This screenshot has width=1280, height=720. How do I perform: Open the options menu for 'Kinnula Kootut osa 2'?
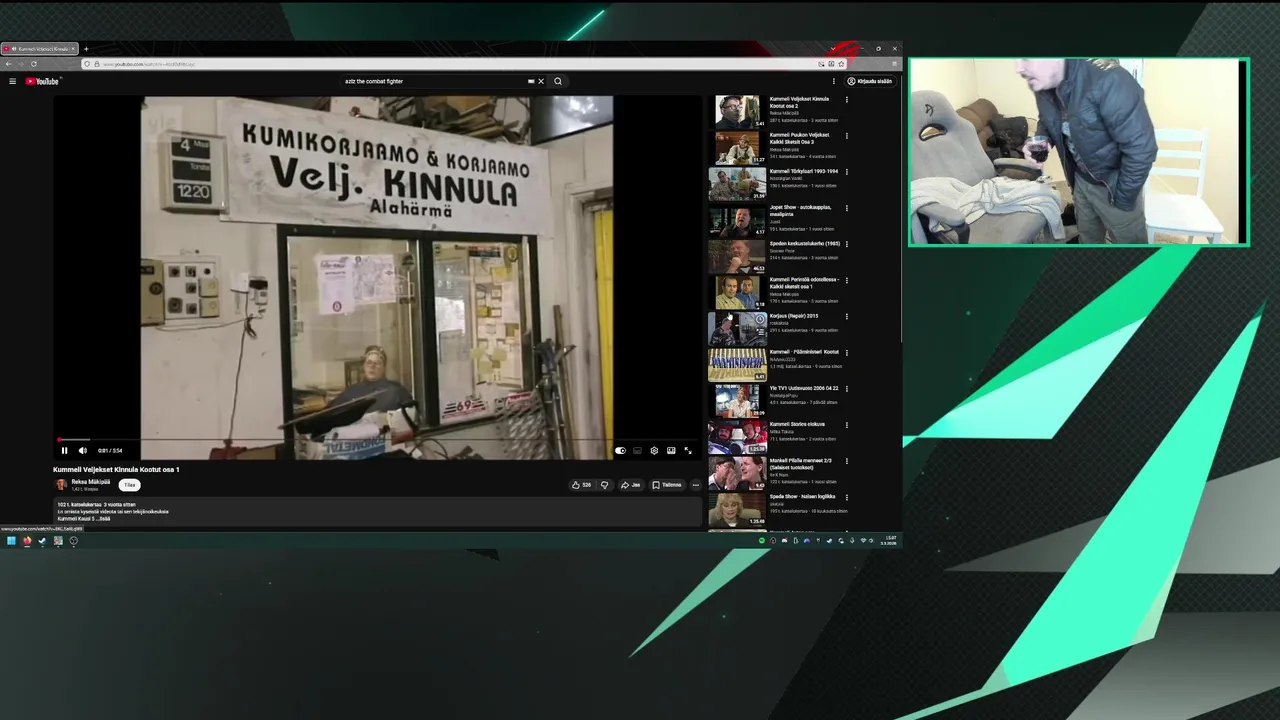pyautogui.click(x=847, y=100)
